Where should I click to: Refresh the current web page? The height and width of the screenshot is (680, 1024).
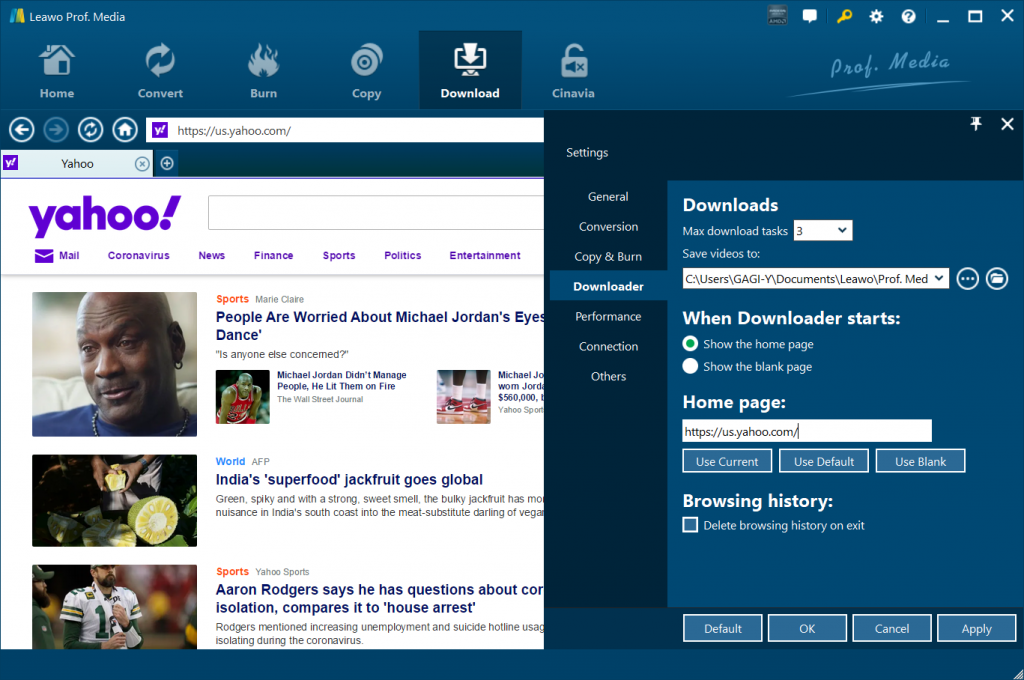tap(90, 130)
